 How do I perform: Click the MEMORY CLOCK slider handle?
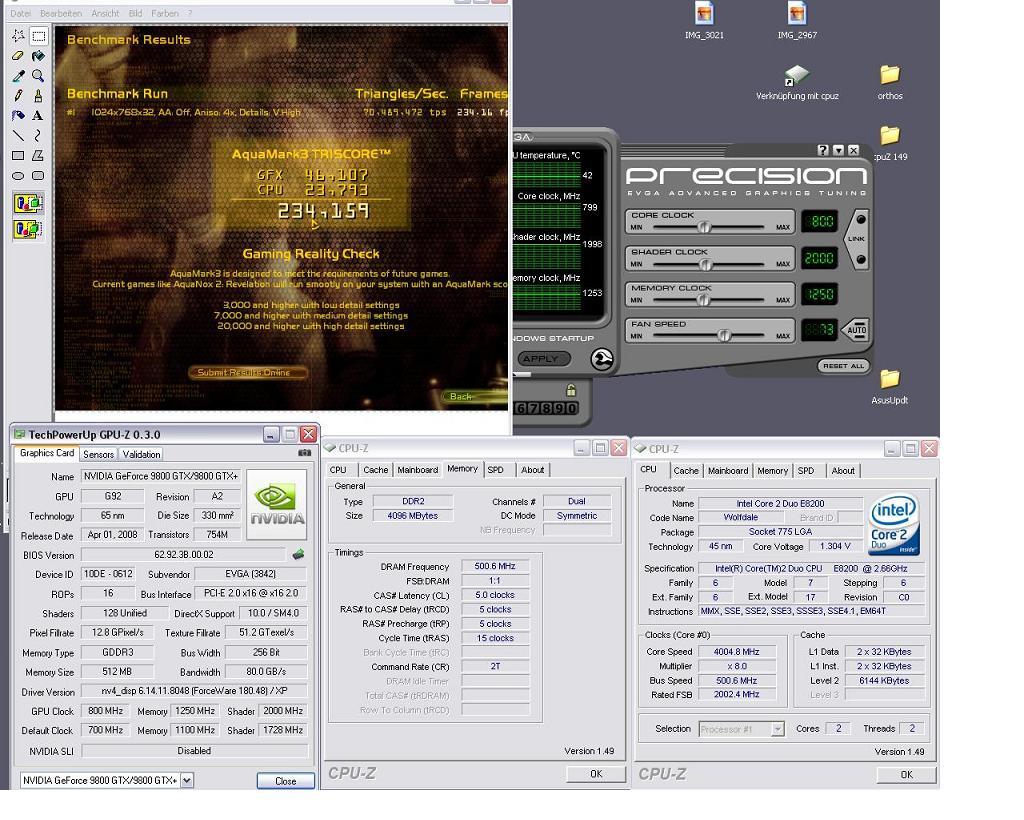(x=703, y=300)
